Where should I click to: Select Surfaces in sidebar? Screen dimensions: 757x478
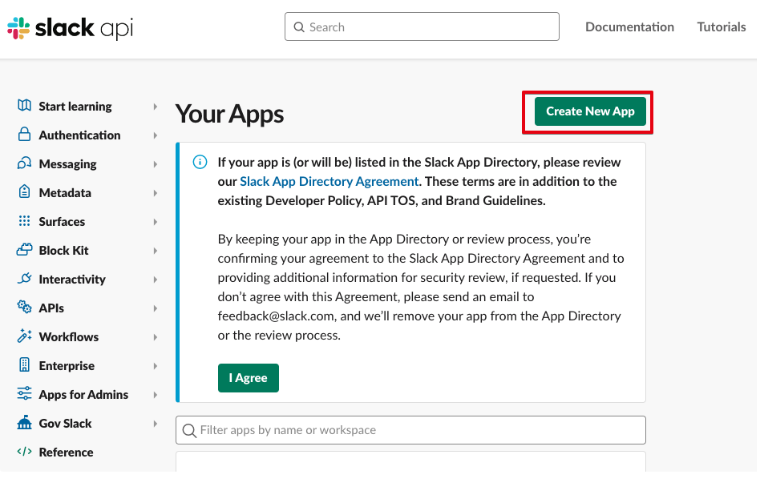coord(62,222)
